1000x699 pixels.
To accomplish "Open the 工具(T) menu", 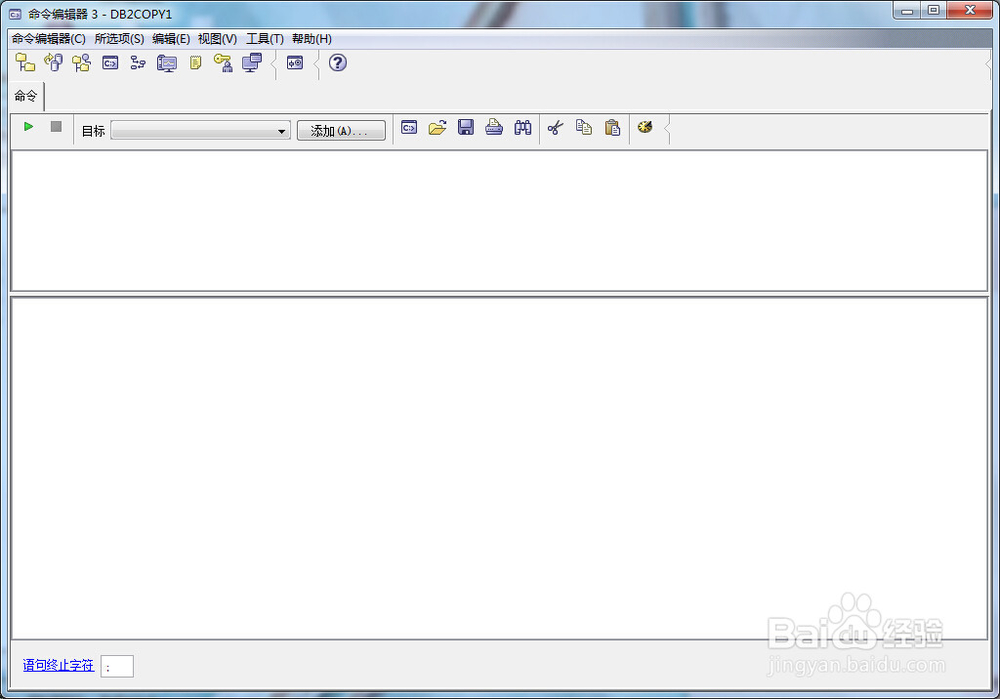I will pos(265,39).
